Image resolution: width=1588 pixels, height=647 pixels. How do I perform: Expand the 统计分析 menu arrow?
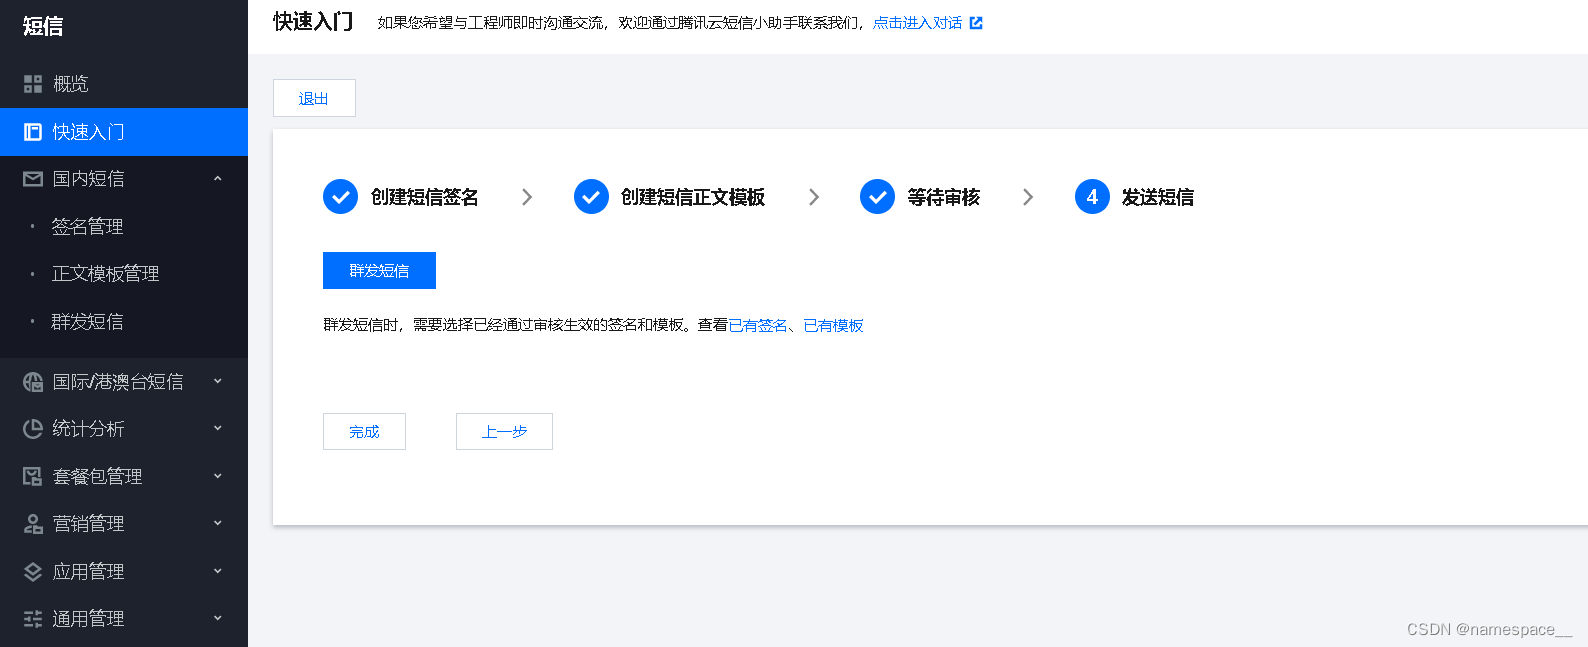point(217,429)
